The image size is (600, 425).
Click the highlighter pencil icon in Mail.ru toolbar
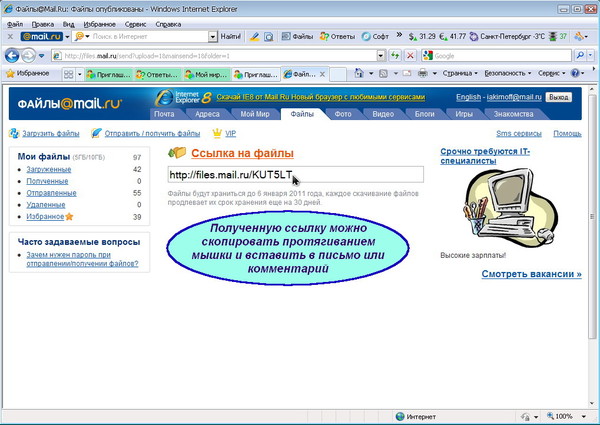pos(254,37)
